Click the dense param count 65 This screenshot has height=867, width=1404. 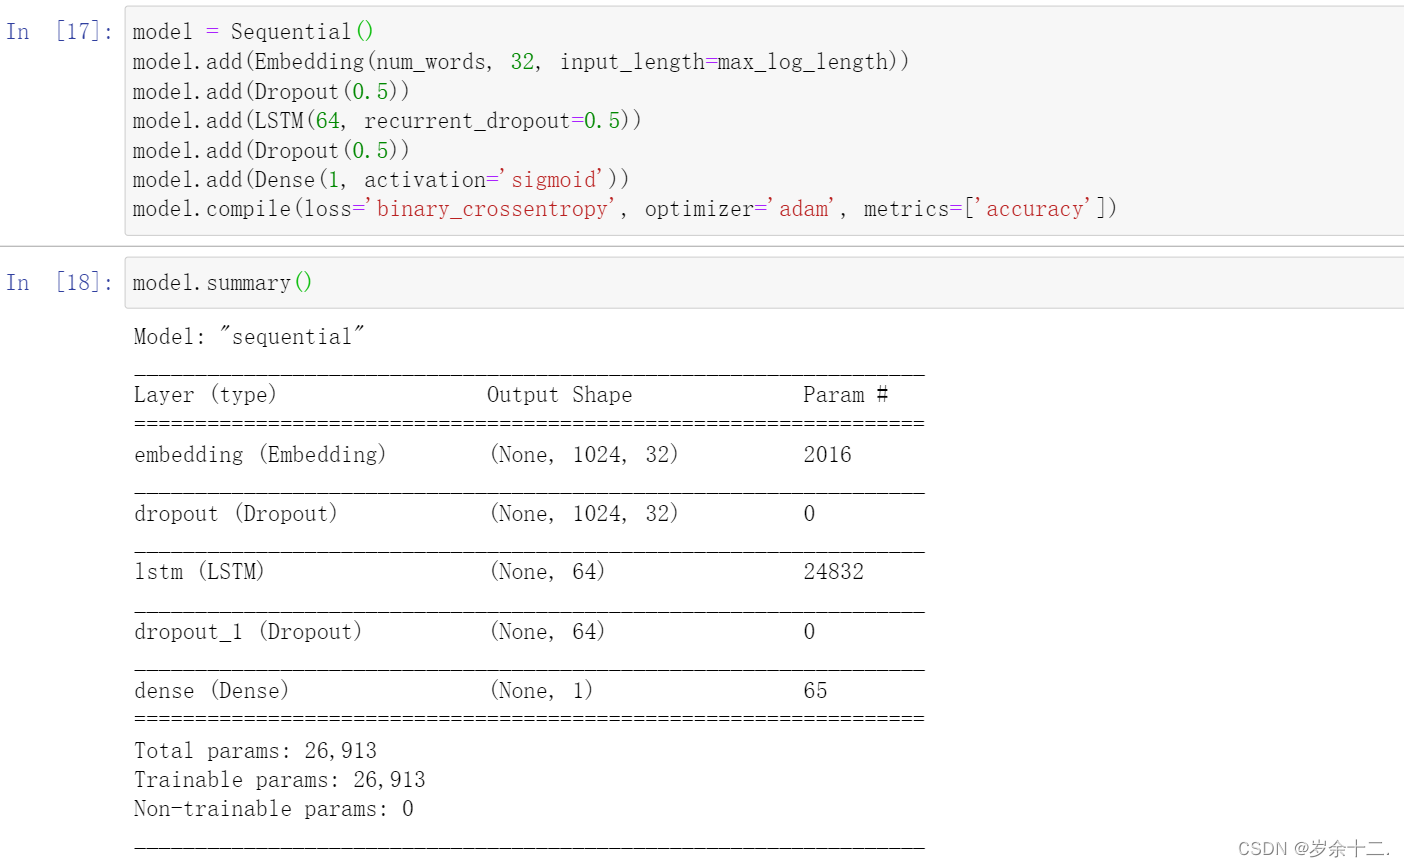(815, 691)
